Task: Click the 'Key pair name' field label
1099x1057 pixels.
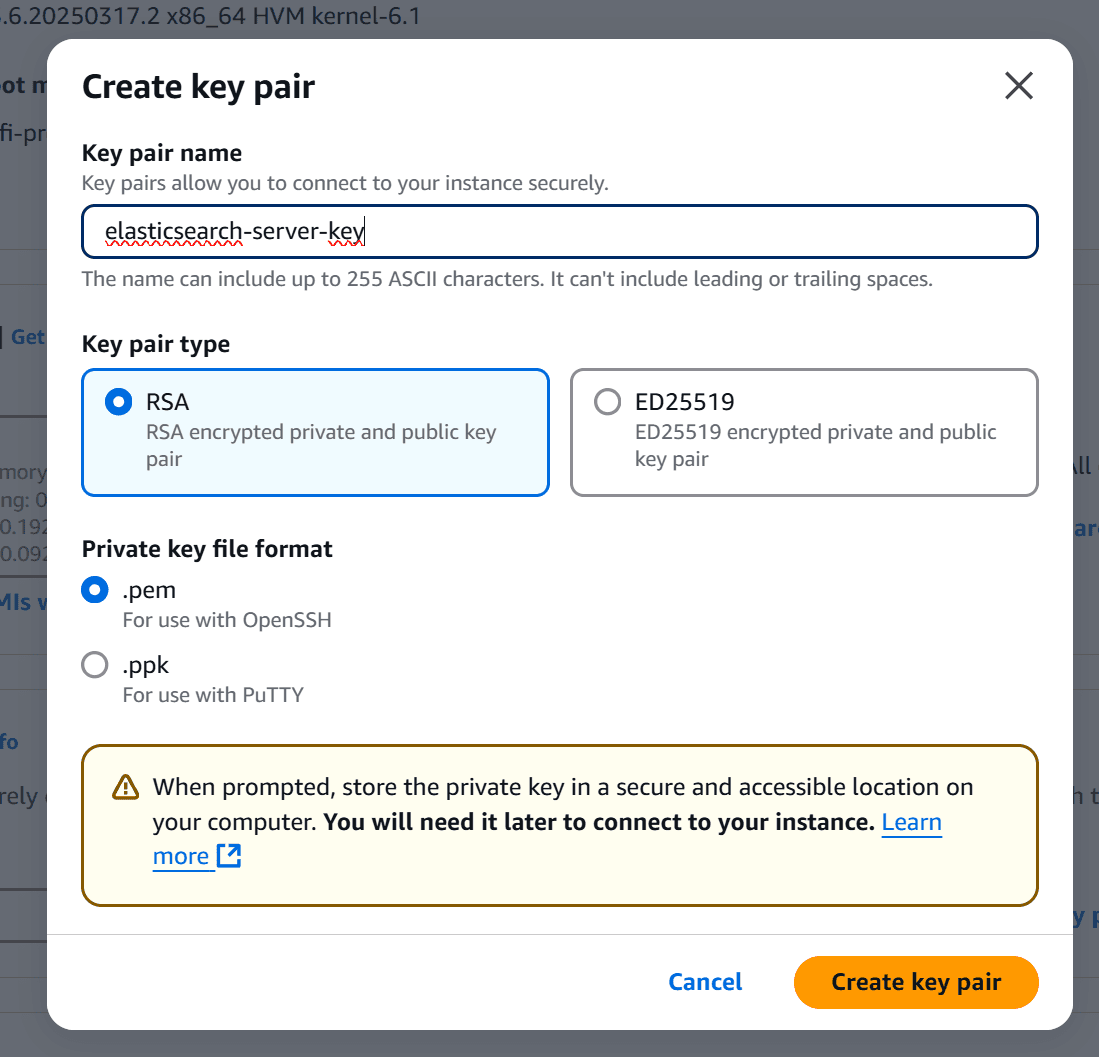Action: point(162,153)
